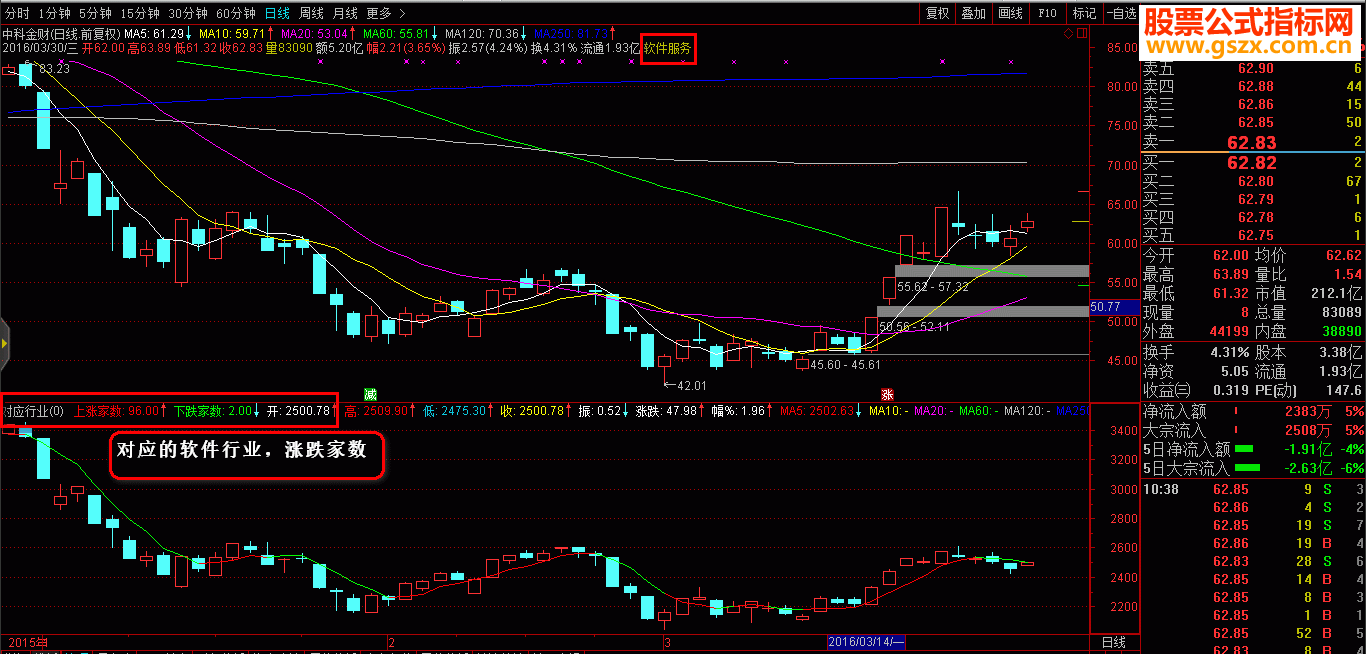Open the 画线 drawing tools

coord(1010,14)
